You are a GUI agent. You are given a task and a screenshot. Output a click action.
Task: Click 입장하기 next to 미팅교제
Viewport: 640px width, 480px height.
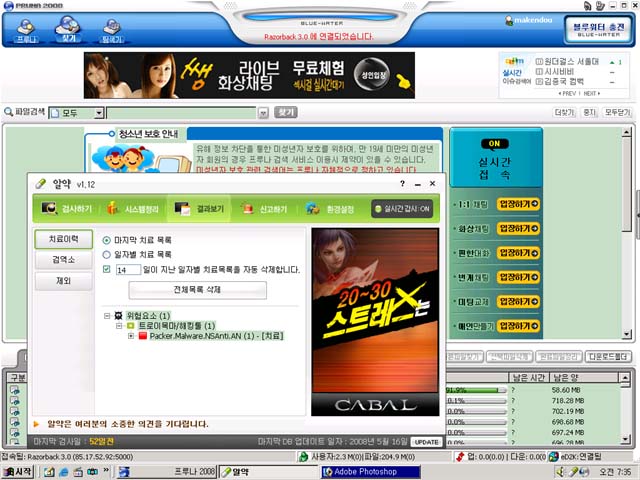click(x=518, y=302)
